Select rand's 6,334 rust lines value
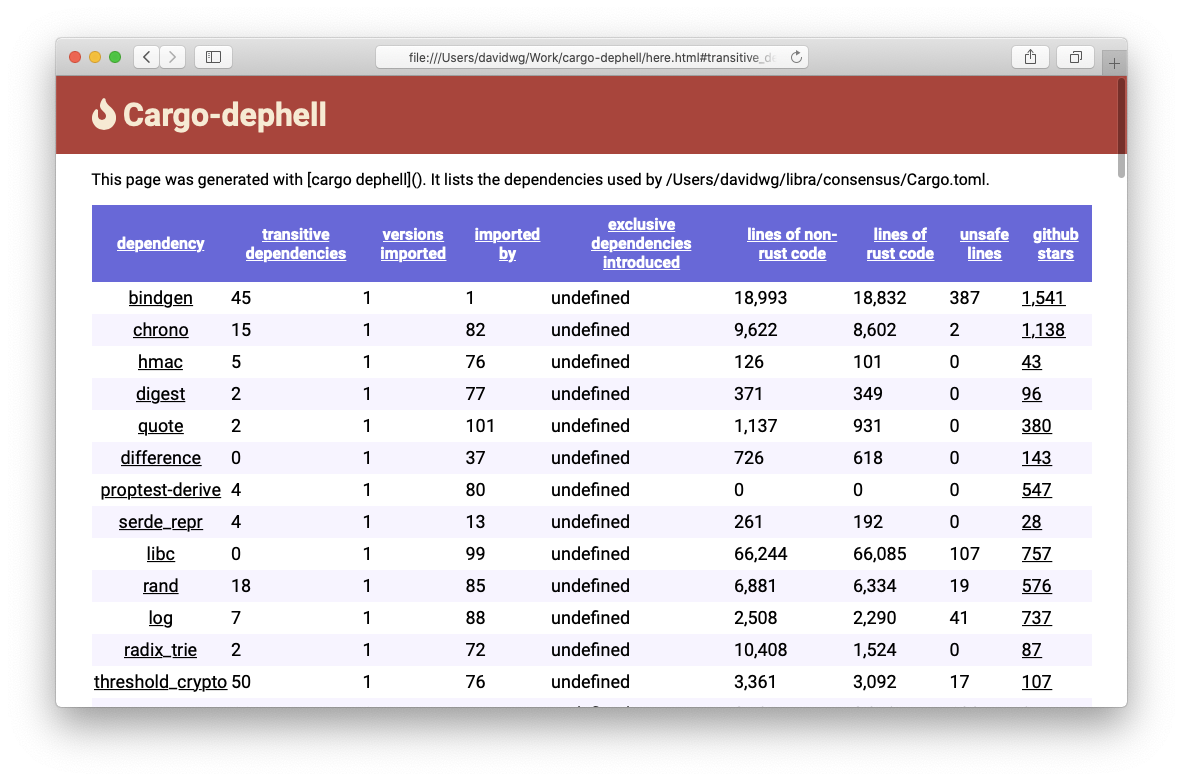The width and height of the screenshot is (1183, 781). (x=874, y=586)
